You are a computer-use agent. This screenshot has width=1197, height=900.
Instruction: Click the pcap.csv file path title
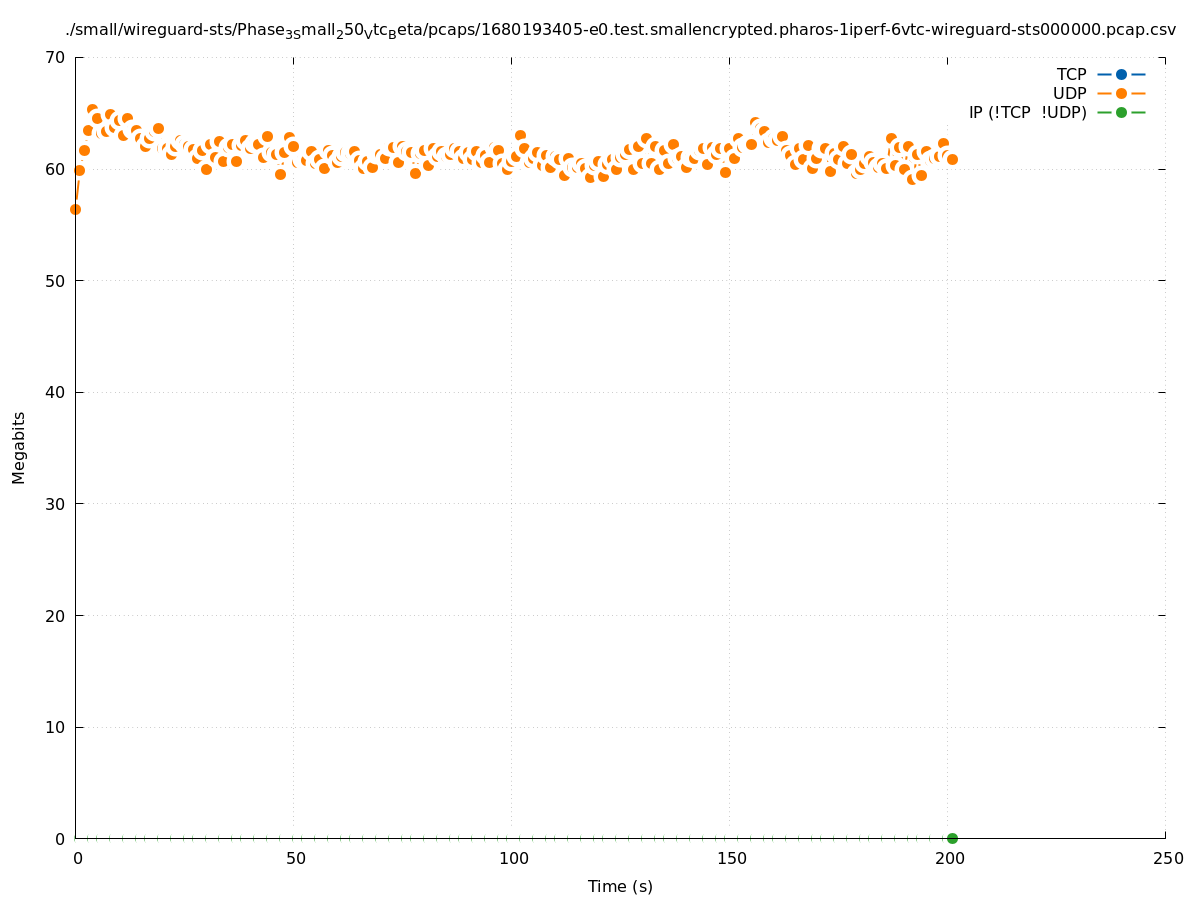pyautogui.click(x=620, y=30)
